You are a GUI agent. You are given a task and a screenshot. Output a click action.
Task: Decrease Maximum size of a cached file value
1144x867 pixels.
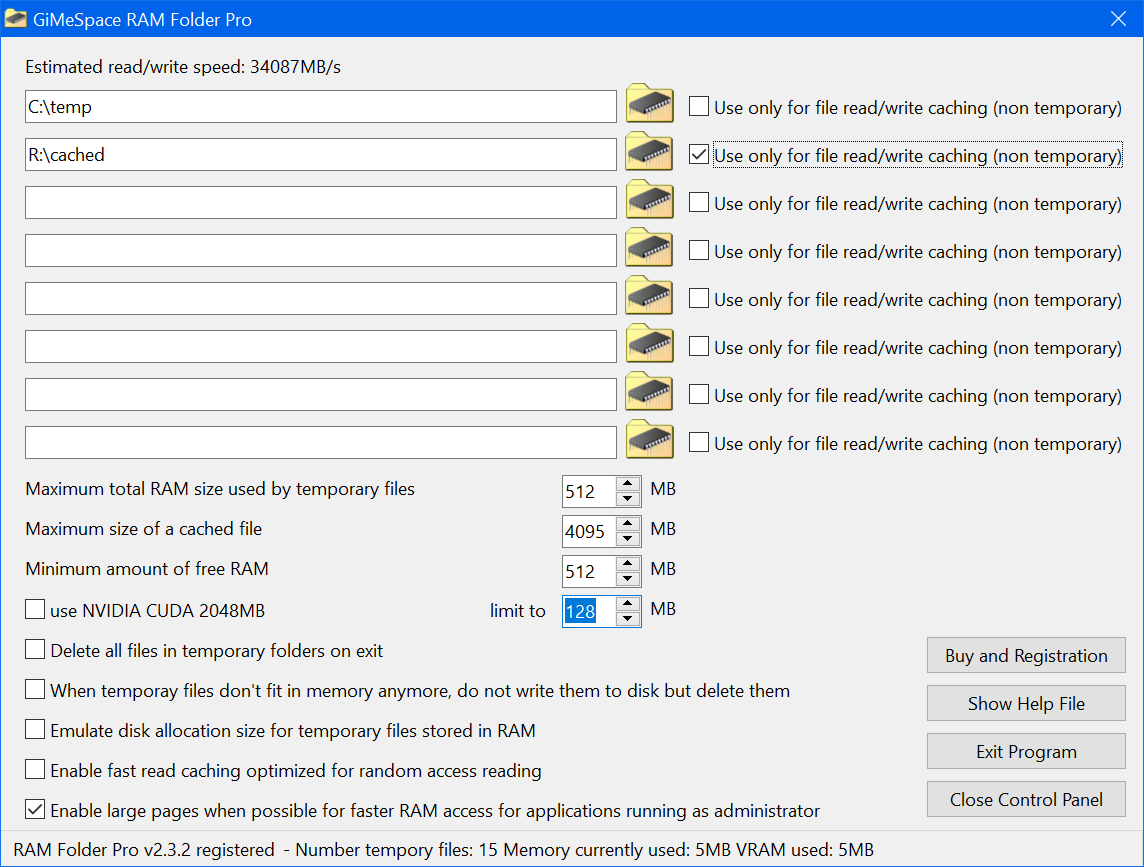[x=628, y=538]
